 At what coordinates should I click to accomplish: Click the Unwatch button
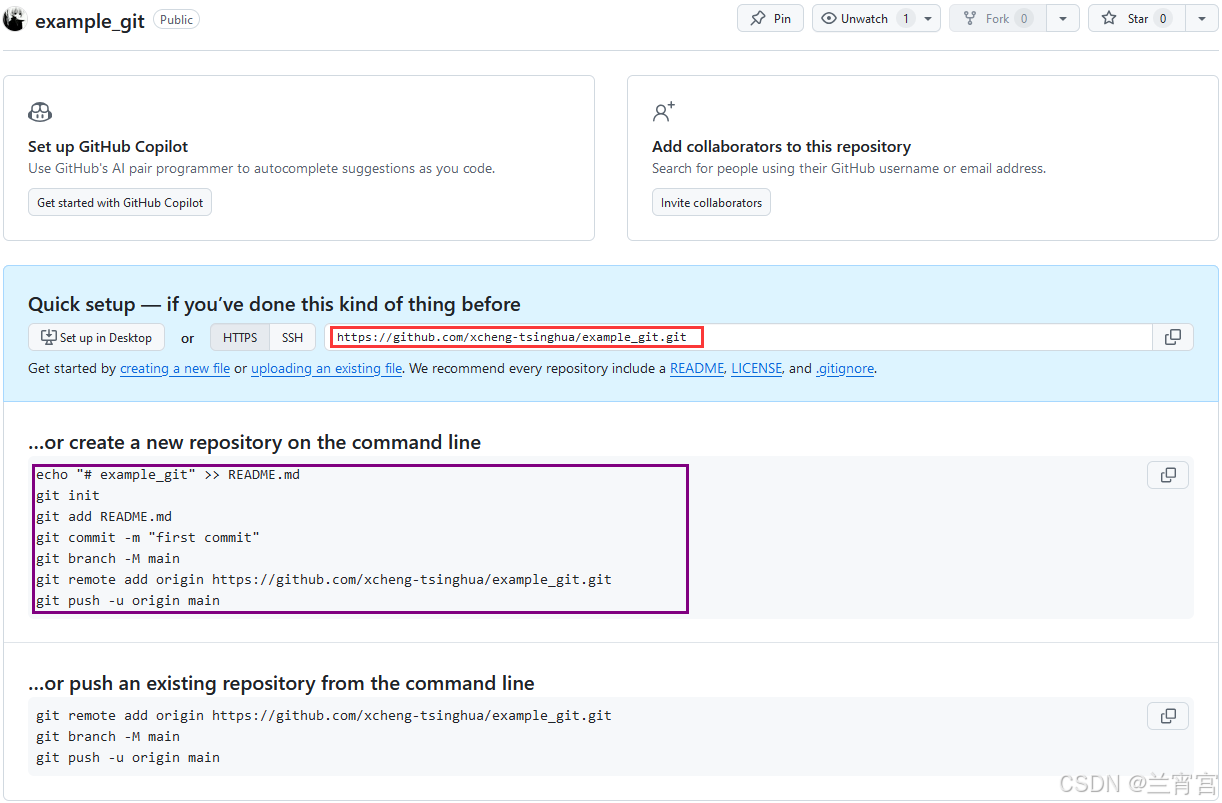coord(863,18)
